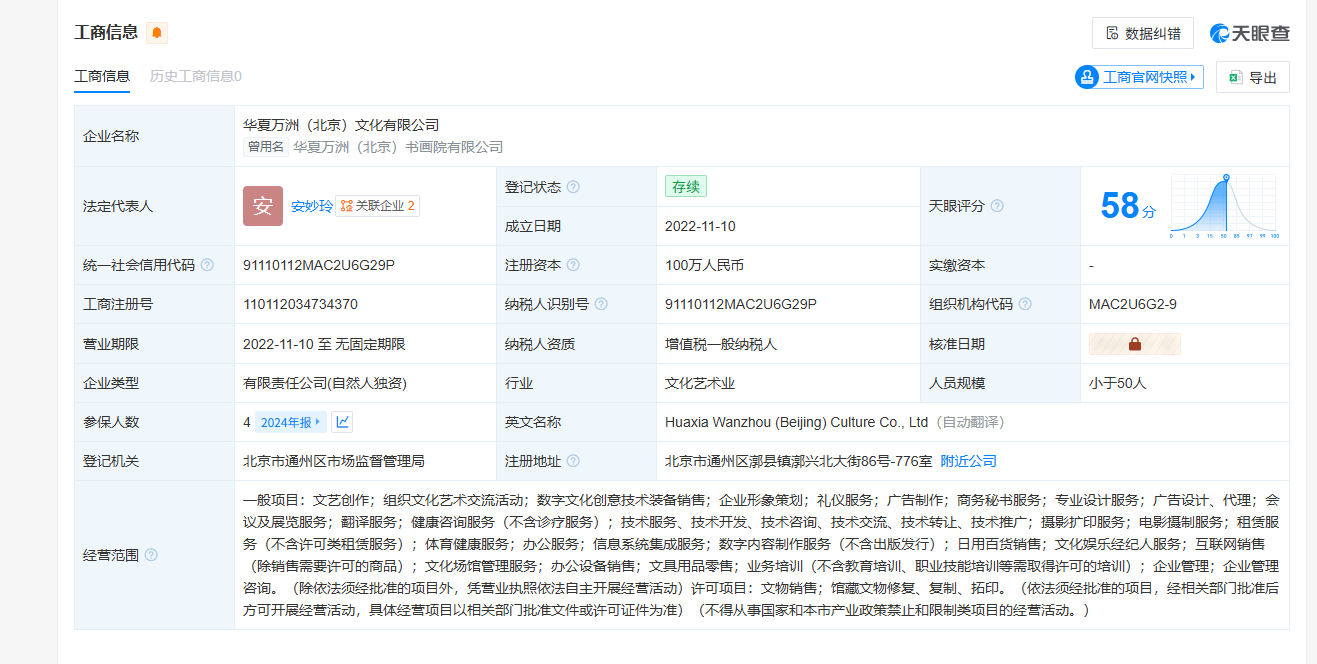The image size is (1317, 664).
Task: Open 关联企业 2 related companies tag
Action: 377,206
